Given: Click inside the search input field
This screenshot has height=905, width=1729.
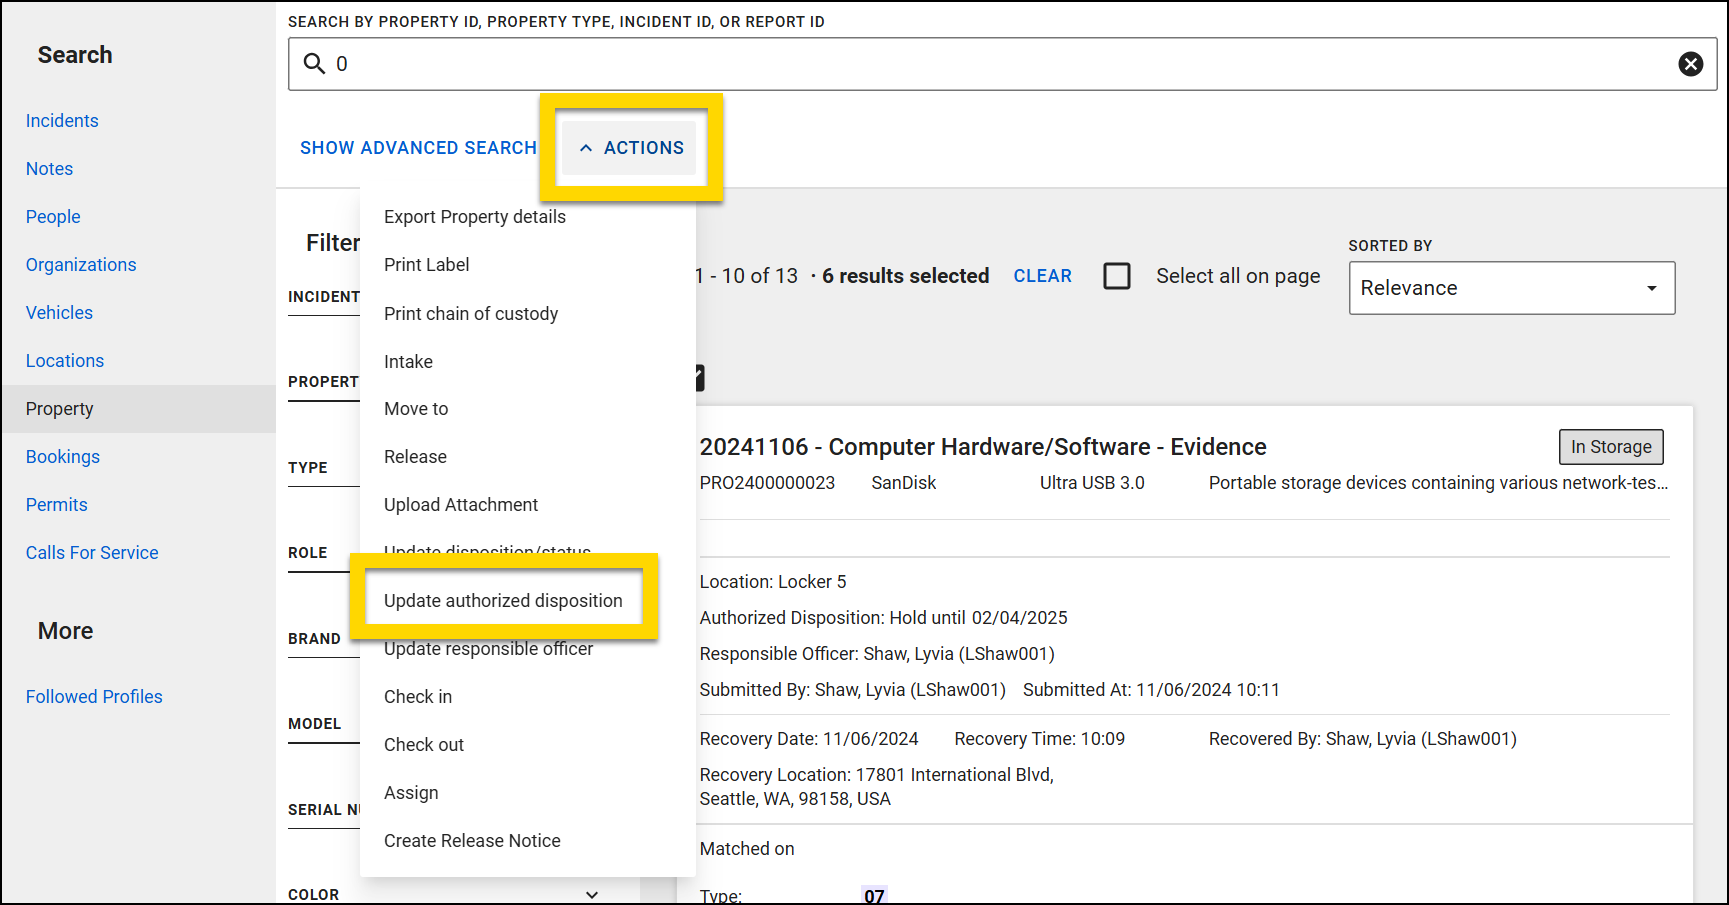Looking at the screenshot, I should 800,63.
